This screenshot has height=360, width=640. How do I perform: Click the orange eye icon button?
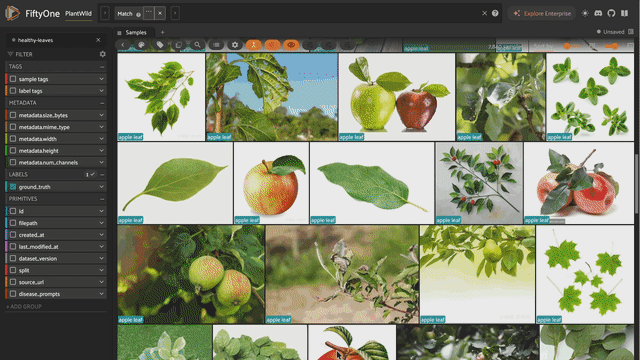pos(291,45)
